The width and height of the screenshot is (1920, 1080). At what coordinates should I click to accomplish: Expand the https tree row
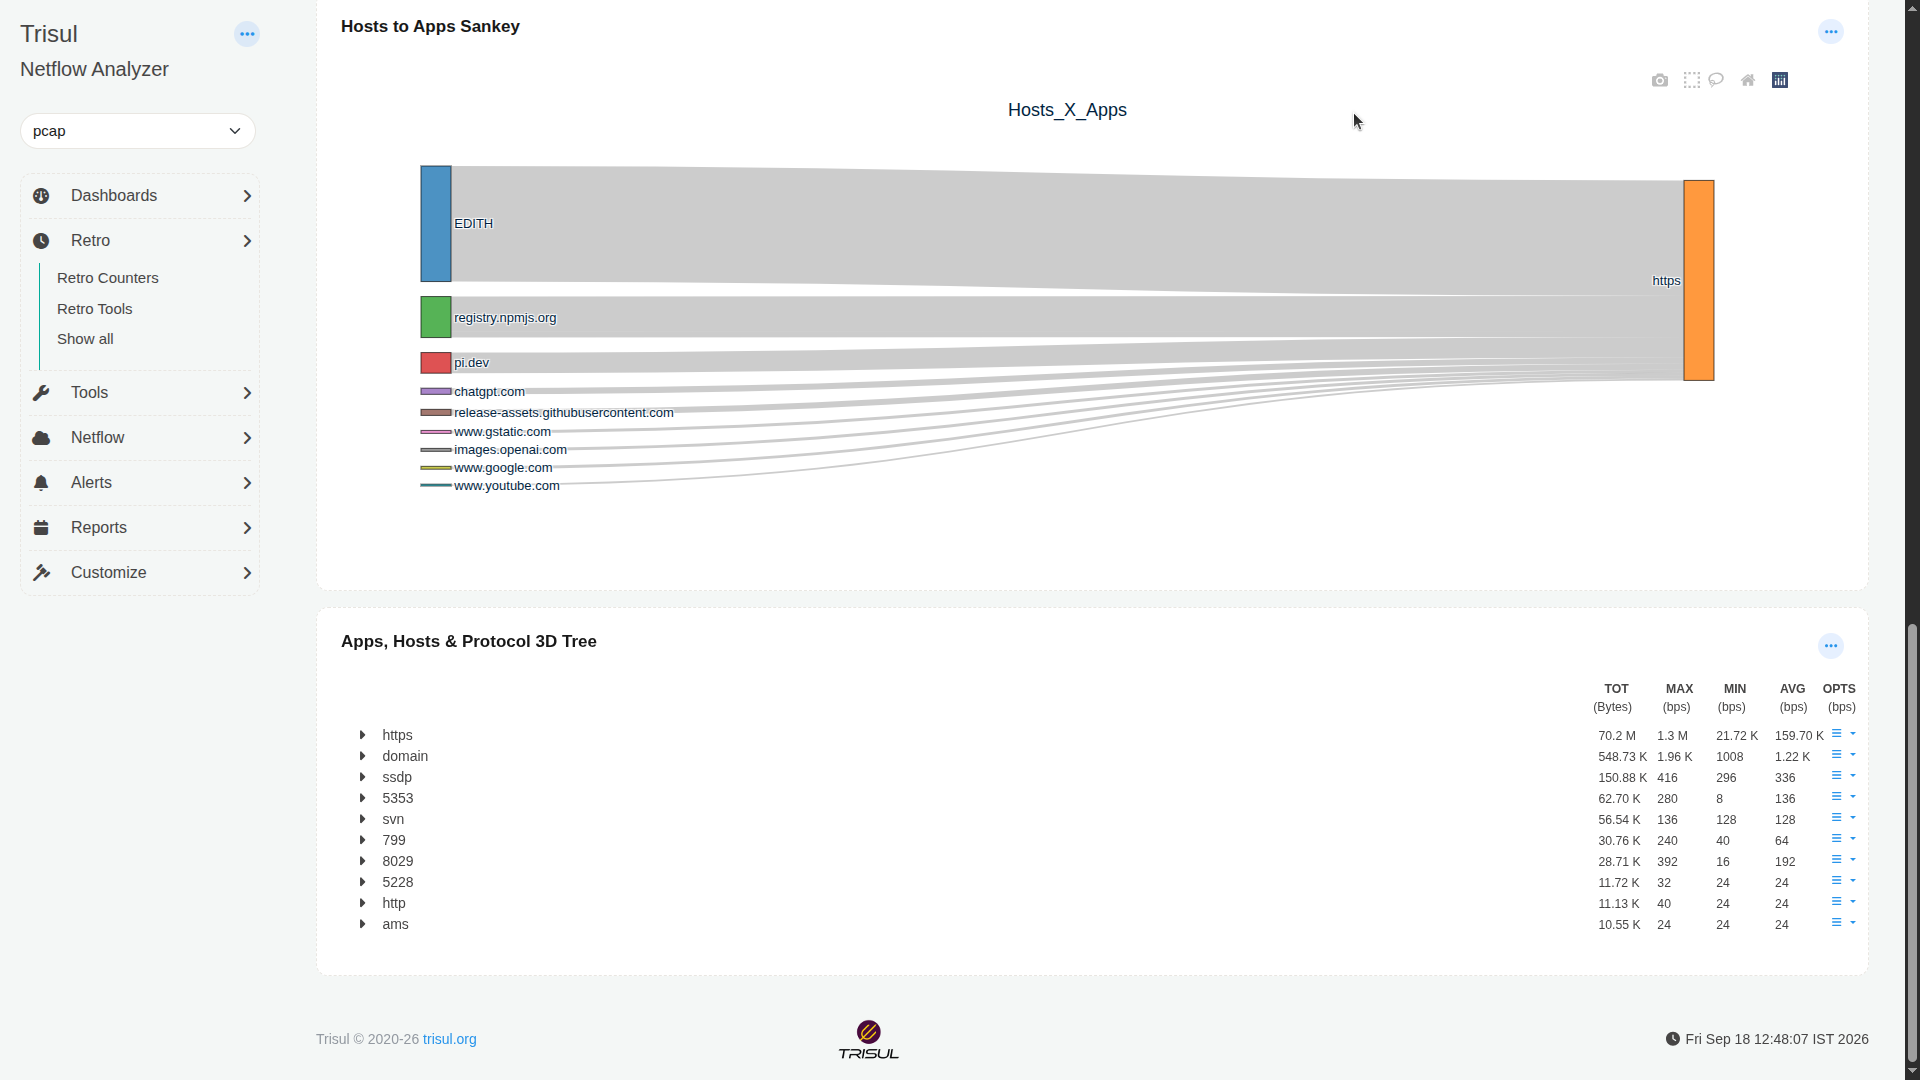362,735
